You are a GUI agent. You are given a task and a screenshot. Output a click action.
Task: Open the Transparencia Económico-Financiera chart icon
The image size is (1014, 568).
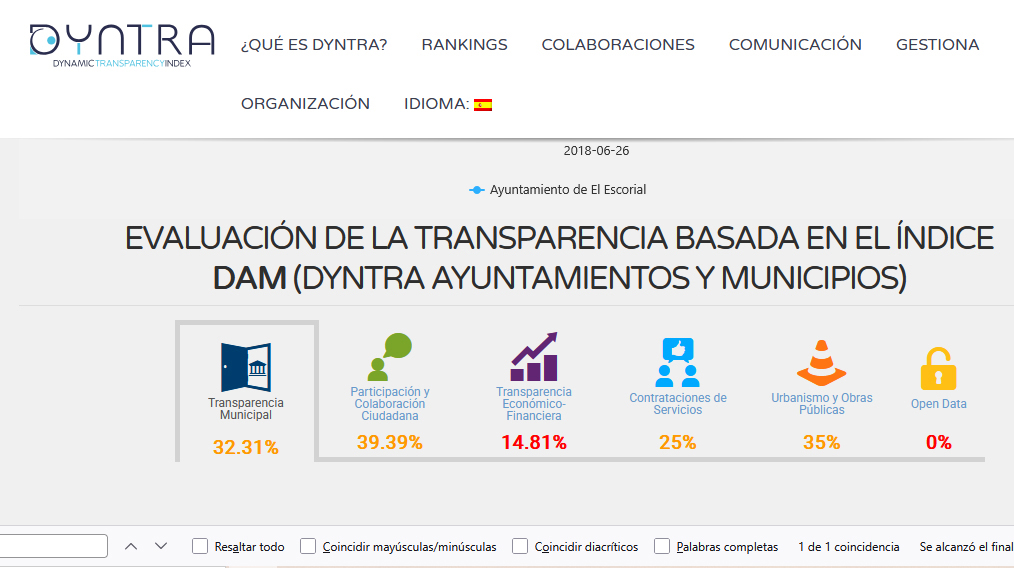(x=534, y=358)
